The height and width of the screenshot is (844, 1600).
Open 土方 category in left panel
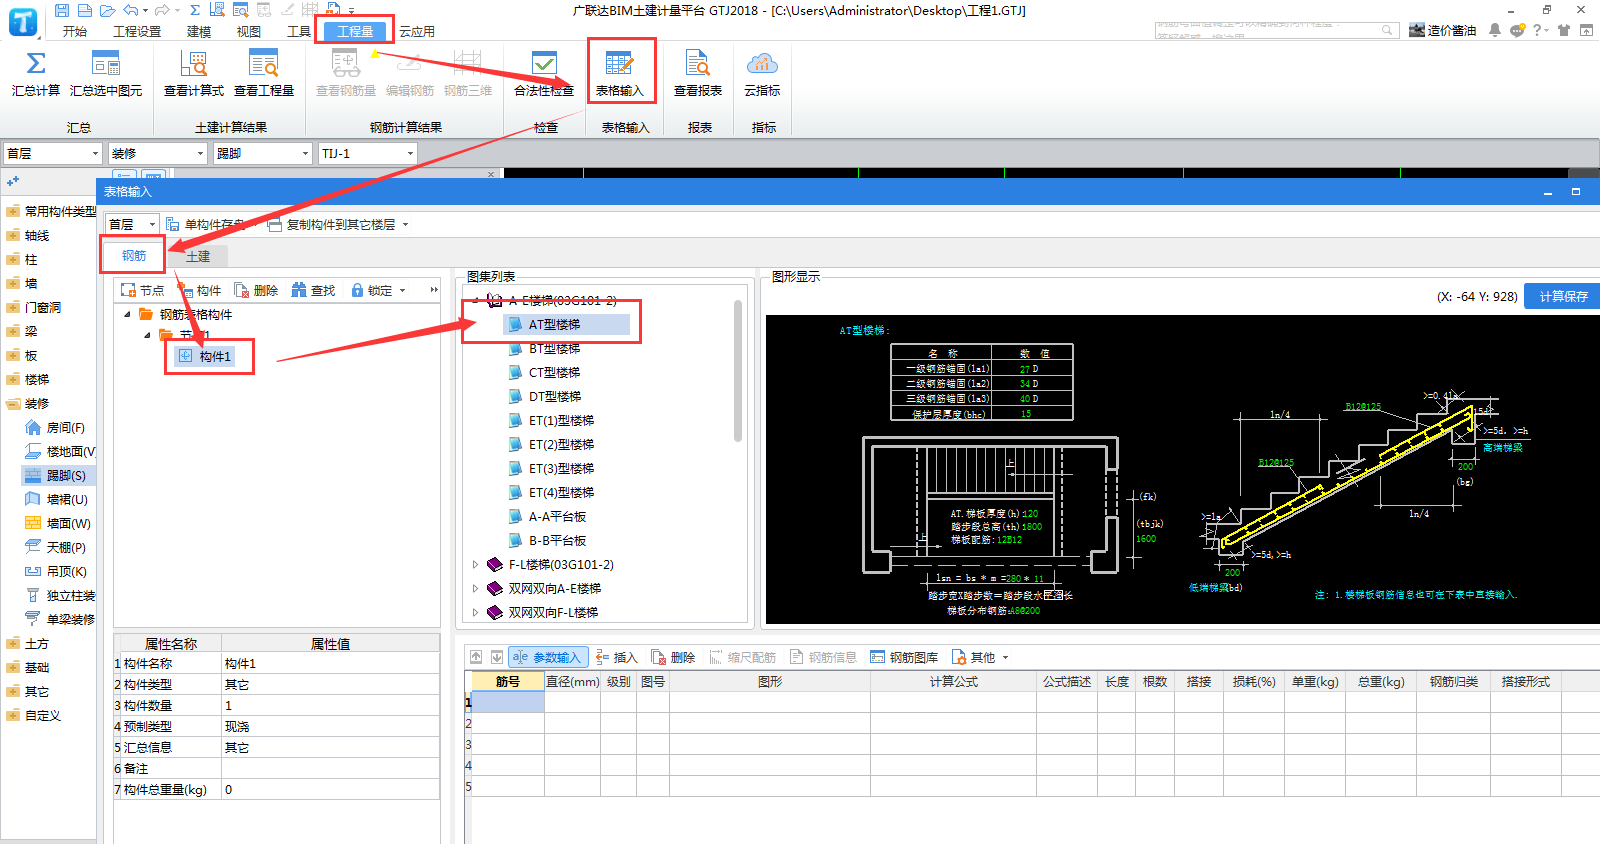[37, 643]
